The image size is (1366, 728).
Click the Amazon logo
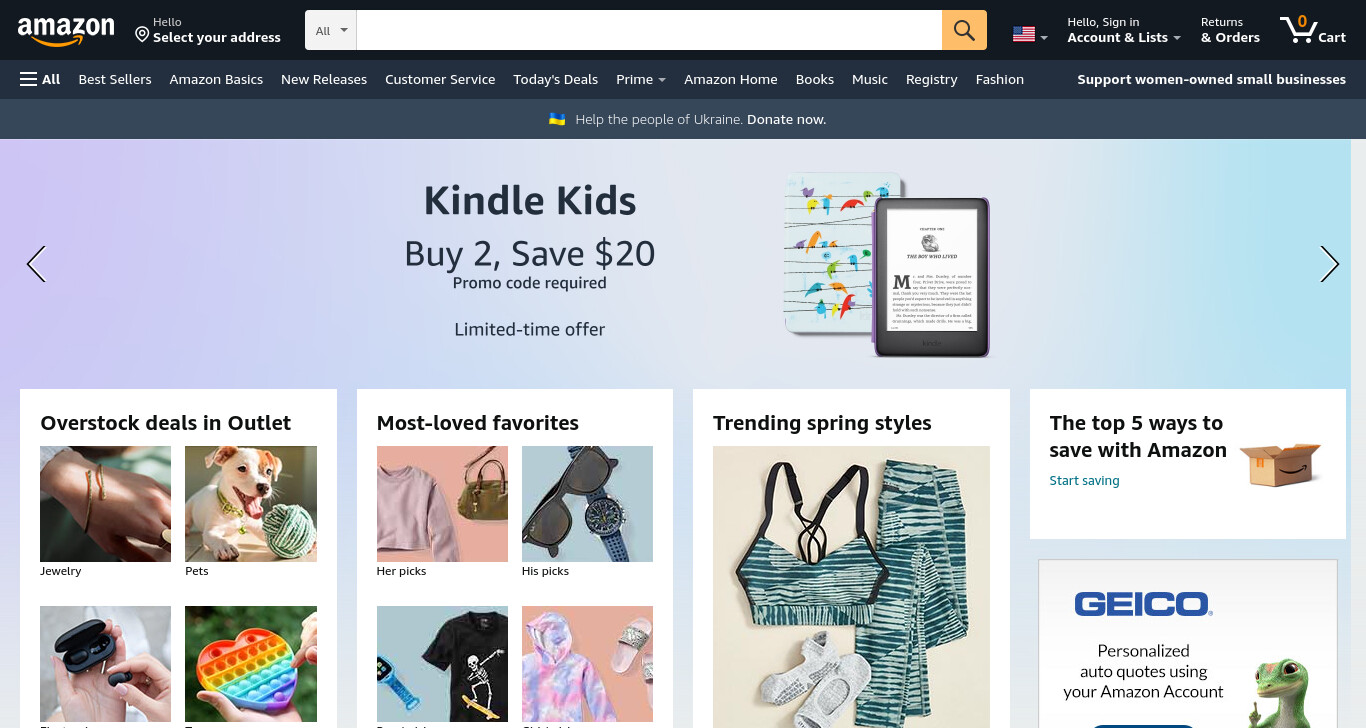66,31
